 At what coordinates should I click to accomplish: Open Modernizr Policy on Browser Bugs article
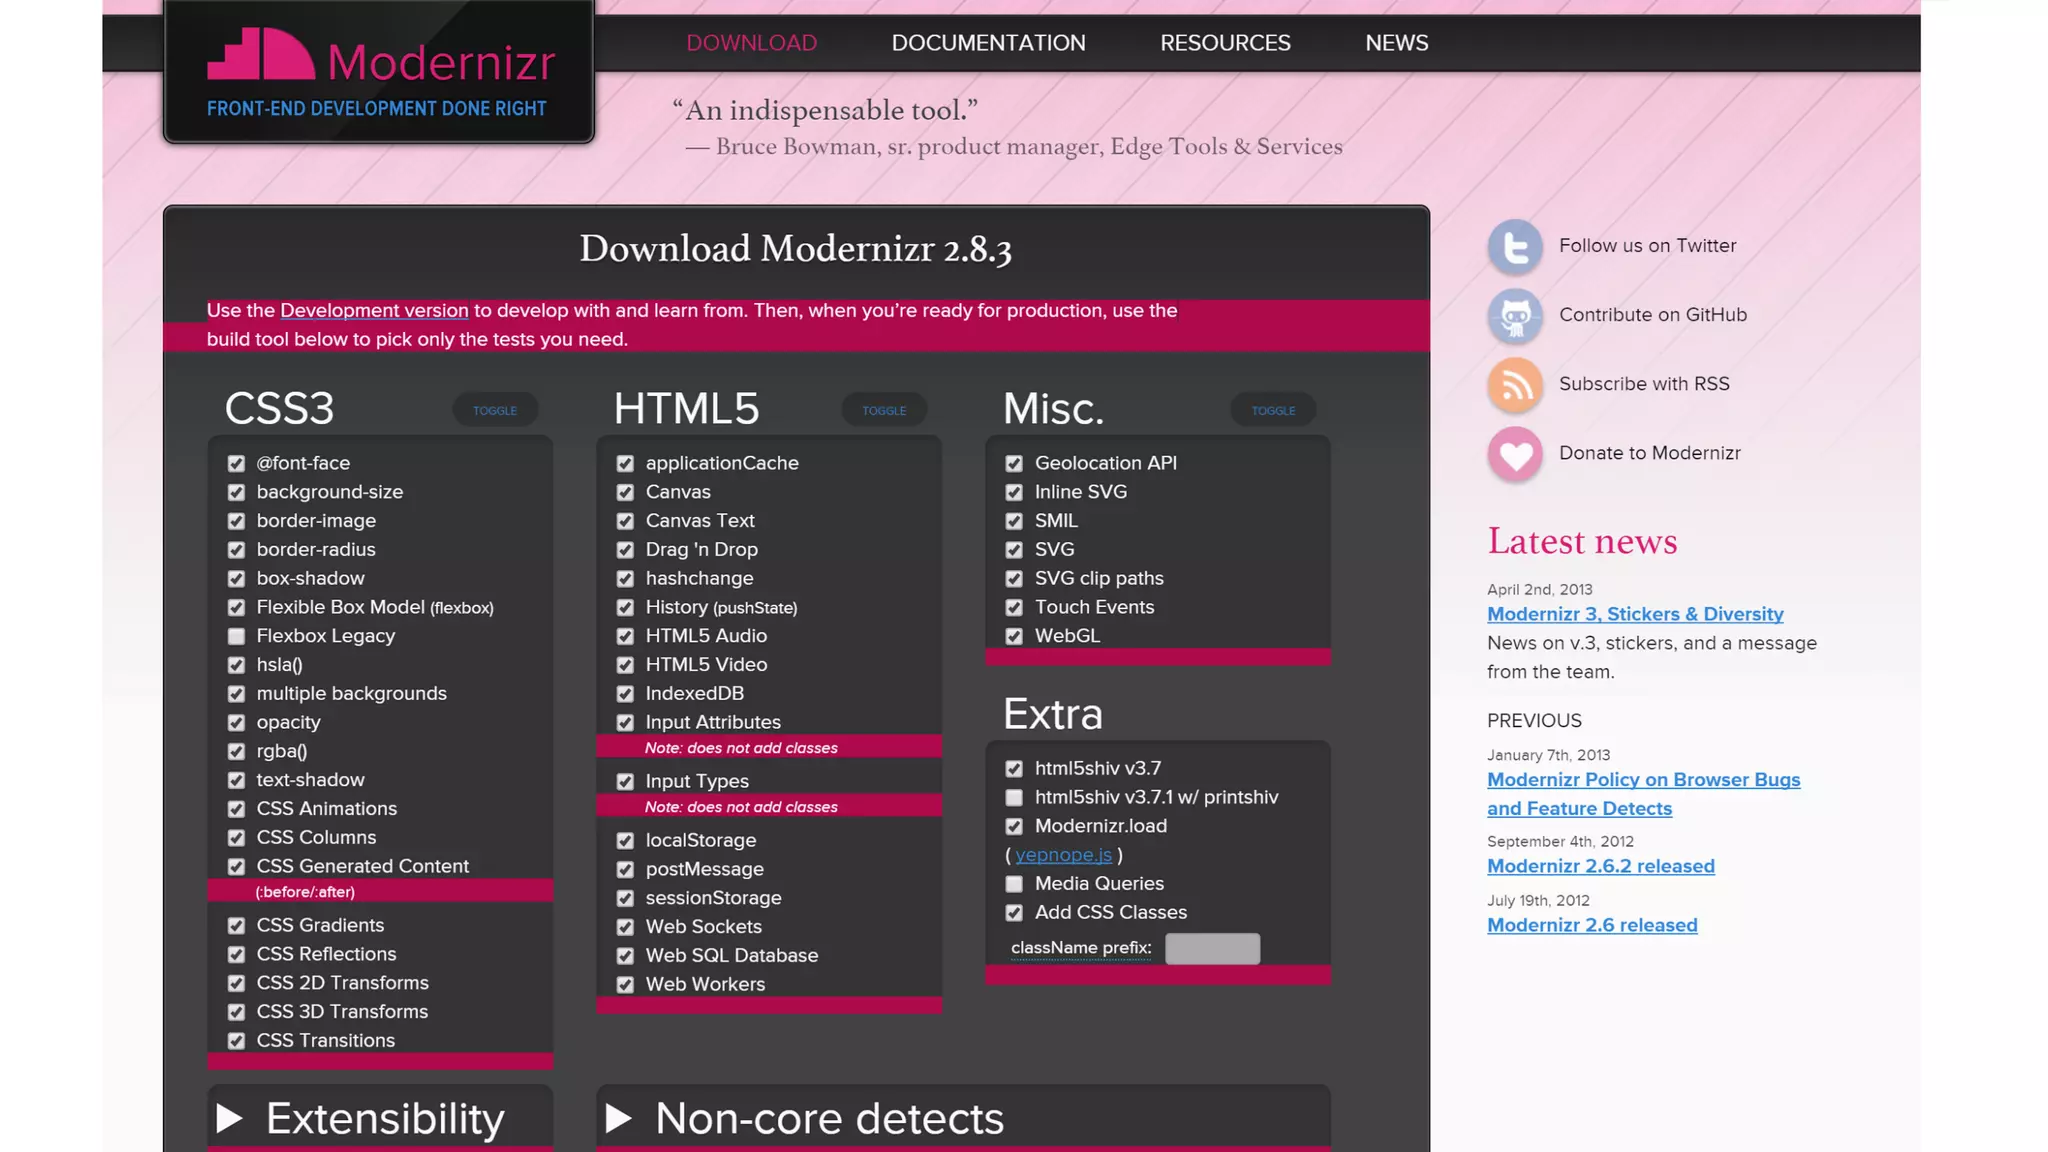(x=1643, y=794)
